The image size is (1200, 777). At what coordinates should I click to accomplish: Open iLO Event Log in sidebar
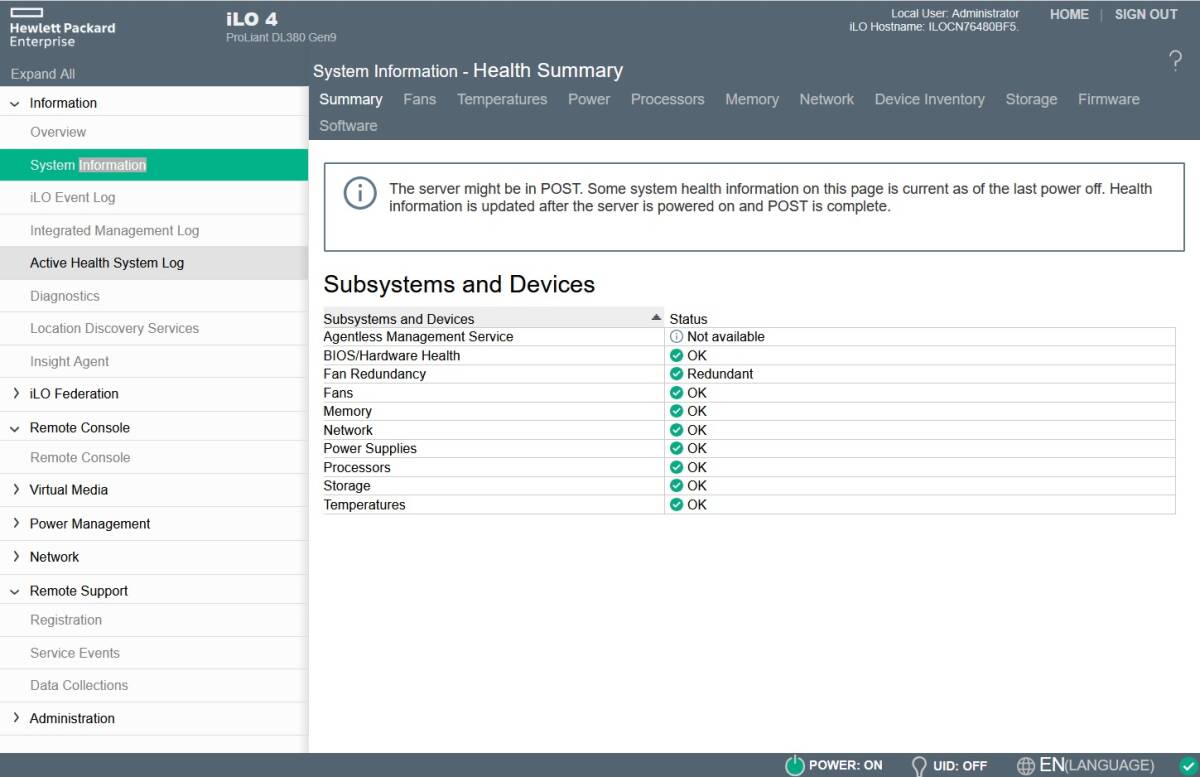pyautogui.click(x=72, y=198)
